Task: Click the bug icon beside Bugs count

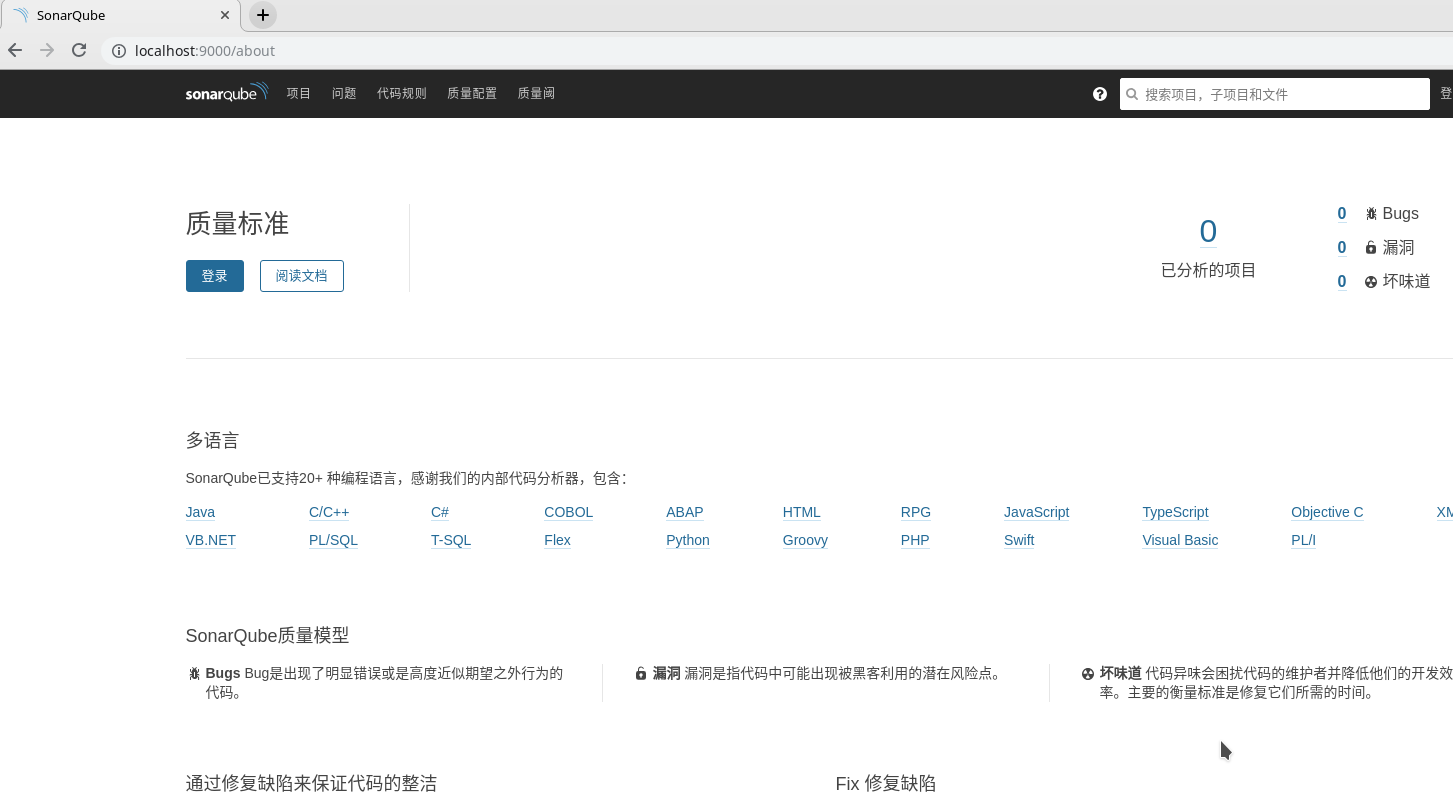Action: click(x=1371, y=214)
